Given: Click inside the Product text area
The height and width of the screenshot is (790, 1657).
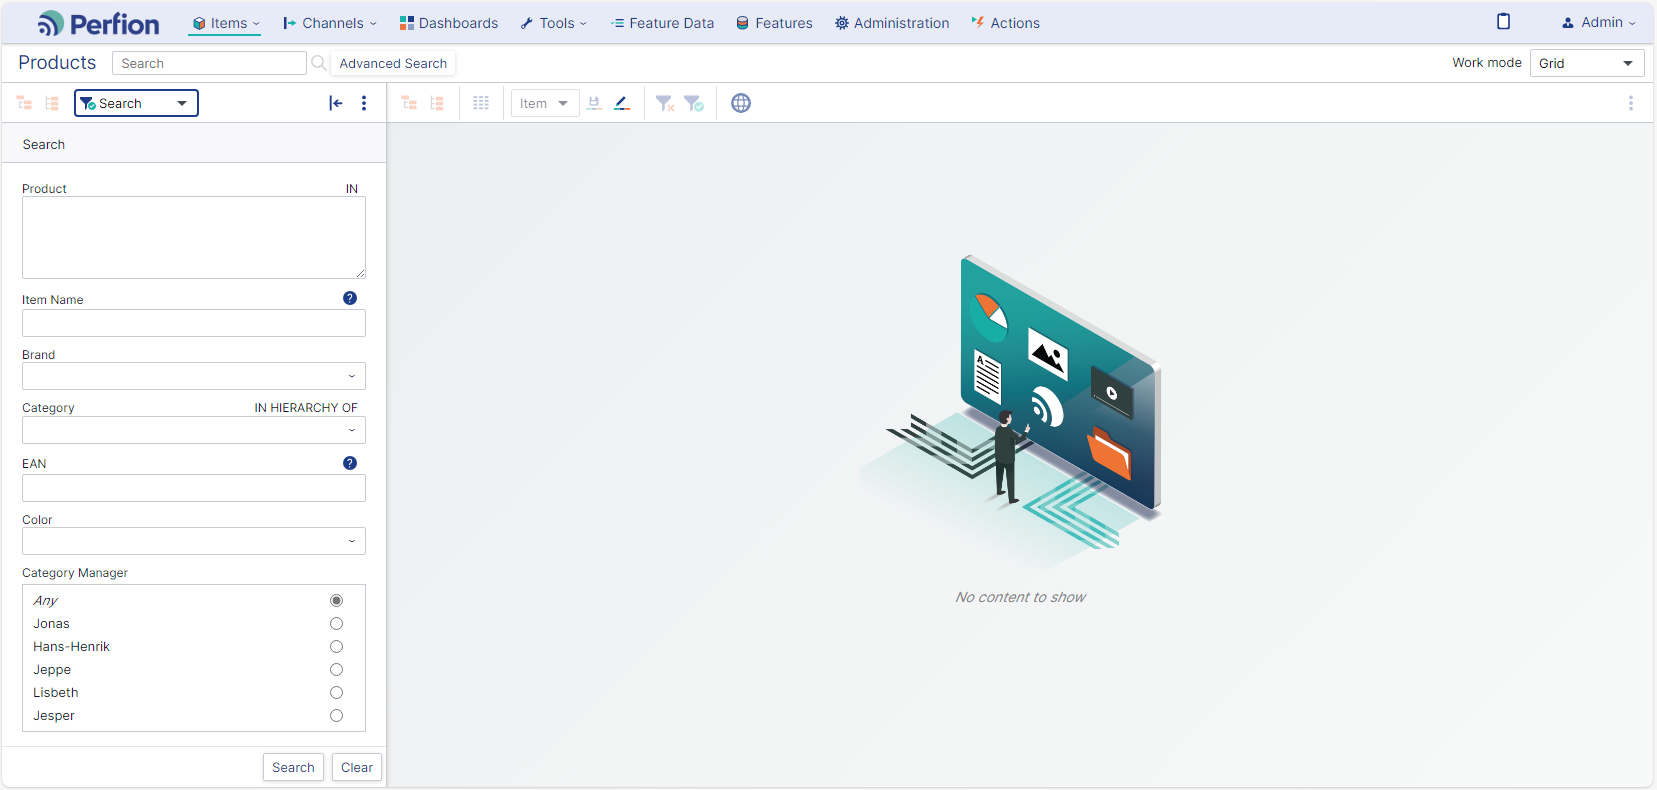Looking at the screenshot, I should click(x=194, y=237).
